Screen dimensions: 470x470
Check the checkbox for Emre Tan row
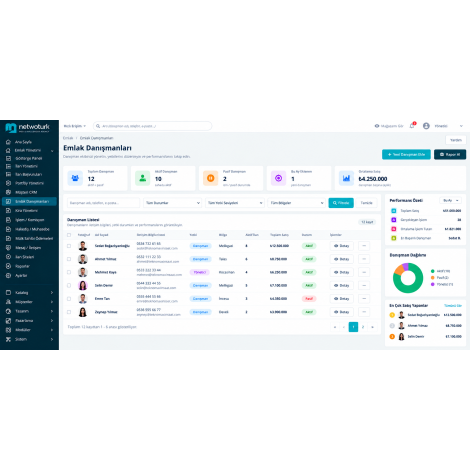[69, 299]
